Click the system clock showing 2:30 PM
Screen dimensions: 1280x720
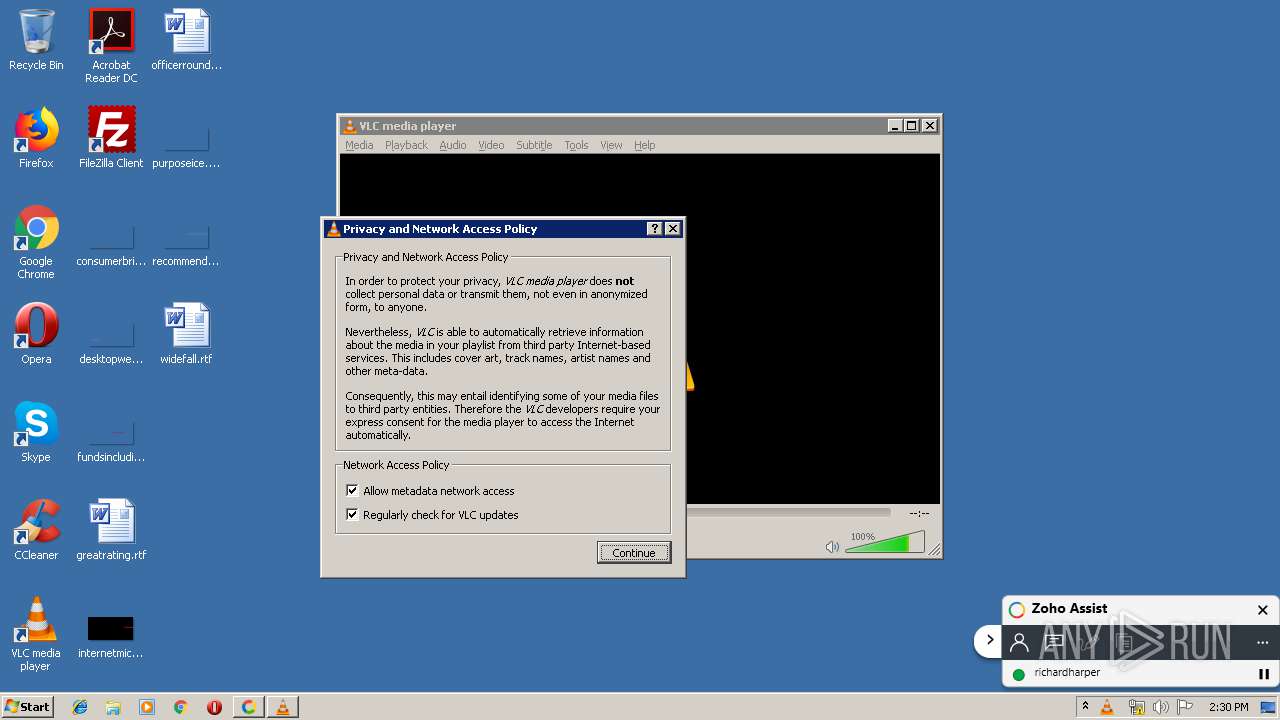[1228, 707]
